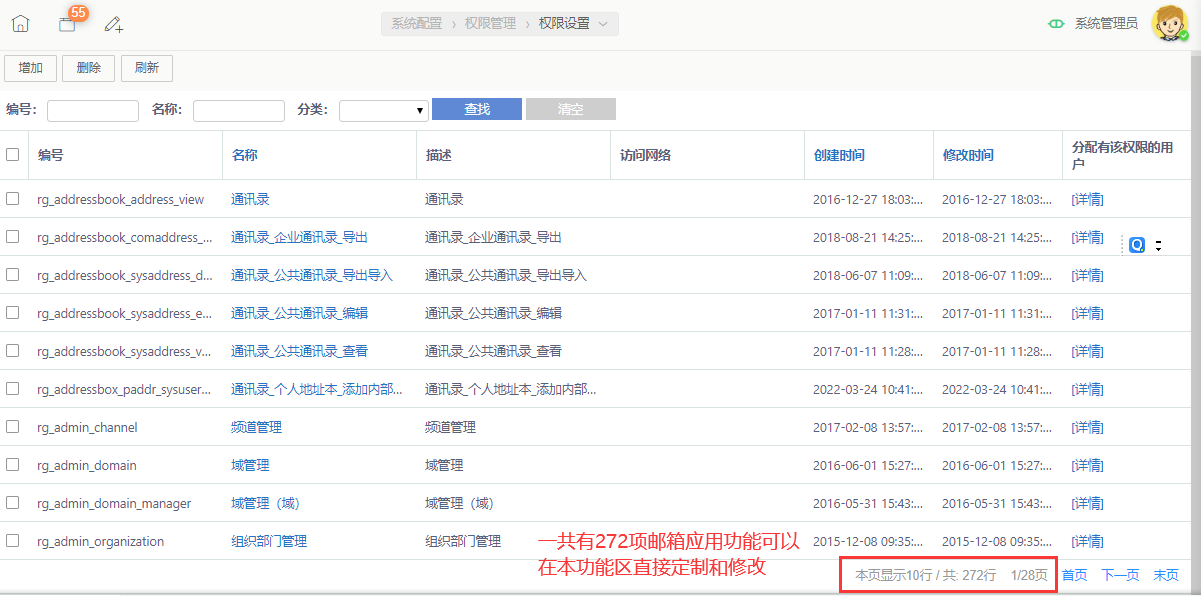This screenshot has width=1201, height=596.
Task: Navigate to 权限管理 breadcrumb item
Action: pyautogui.click(x=490, y=24)
